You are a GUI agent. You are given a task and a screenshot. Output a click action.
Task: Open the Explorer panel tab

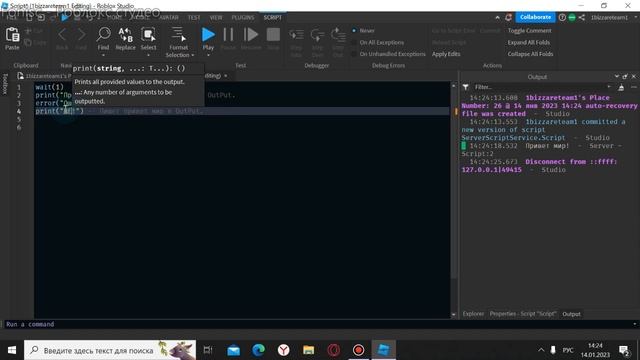(x=473, y=314)
